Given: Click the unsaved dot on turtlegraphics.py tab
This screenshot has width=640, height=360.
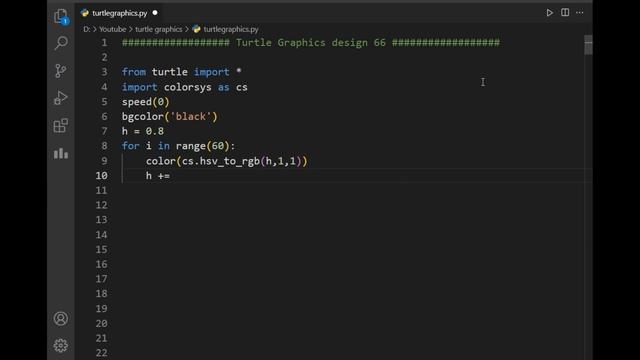Looking at the screenshot, I should coord(155,13).
